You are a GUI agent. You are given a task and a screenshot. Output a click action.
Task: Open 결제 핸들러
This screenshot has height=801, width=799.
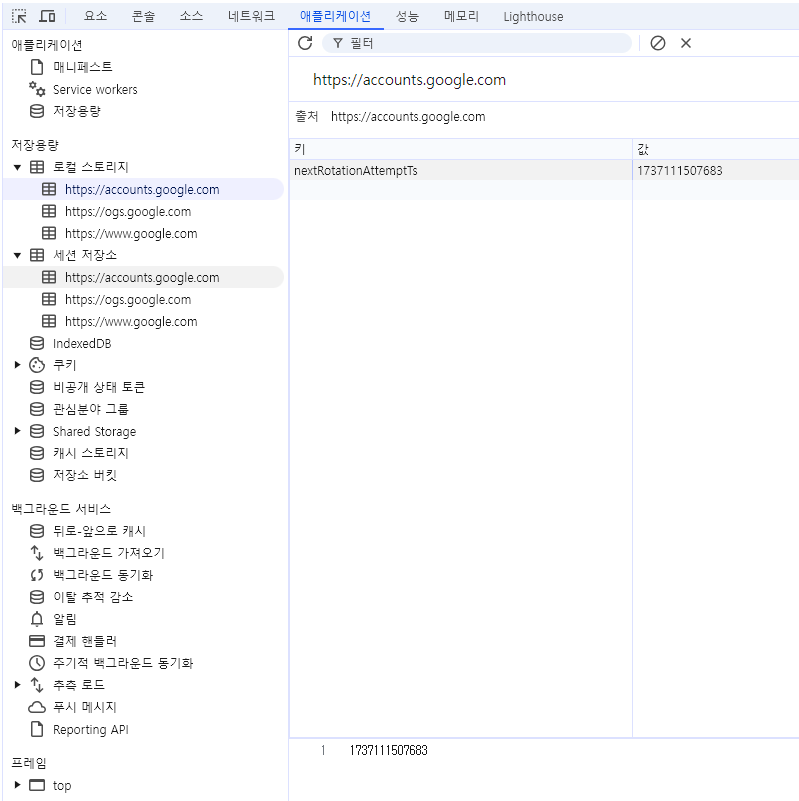(85, 641)
